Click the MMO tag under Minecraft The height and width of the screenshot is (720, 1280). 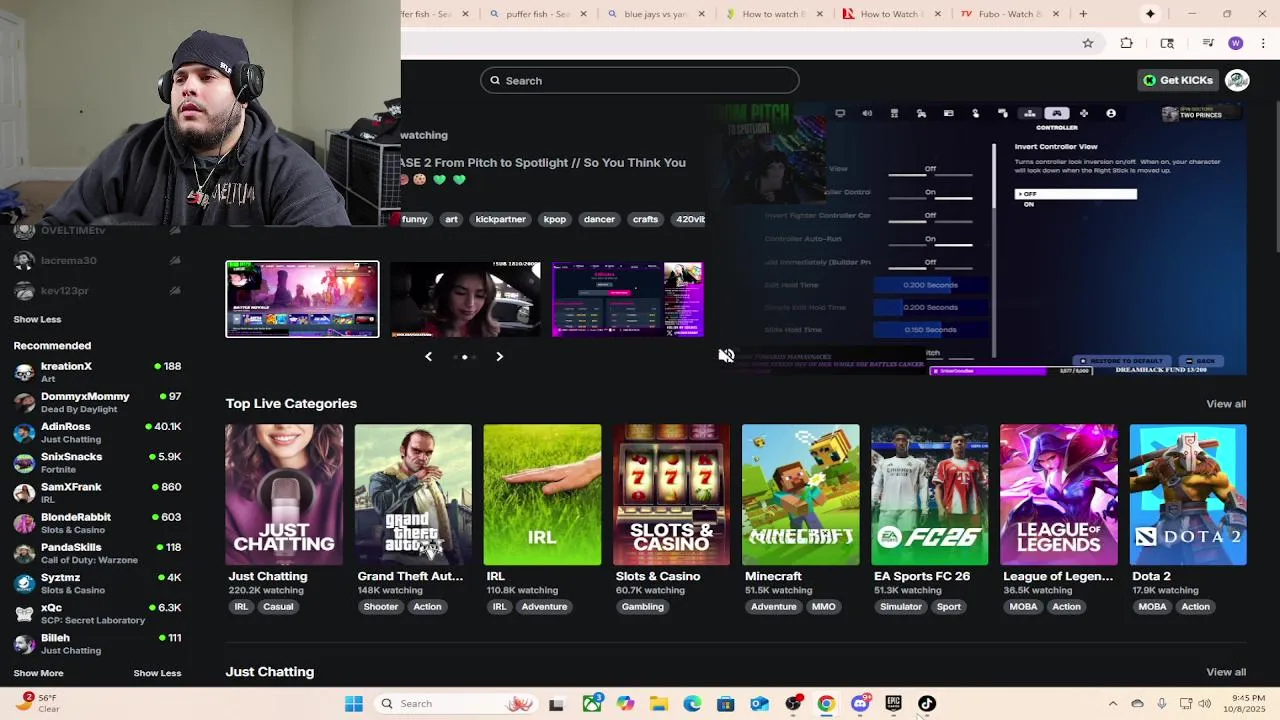(824, 607)
